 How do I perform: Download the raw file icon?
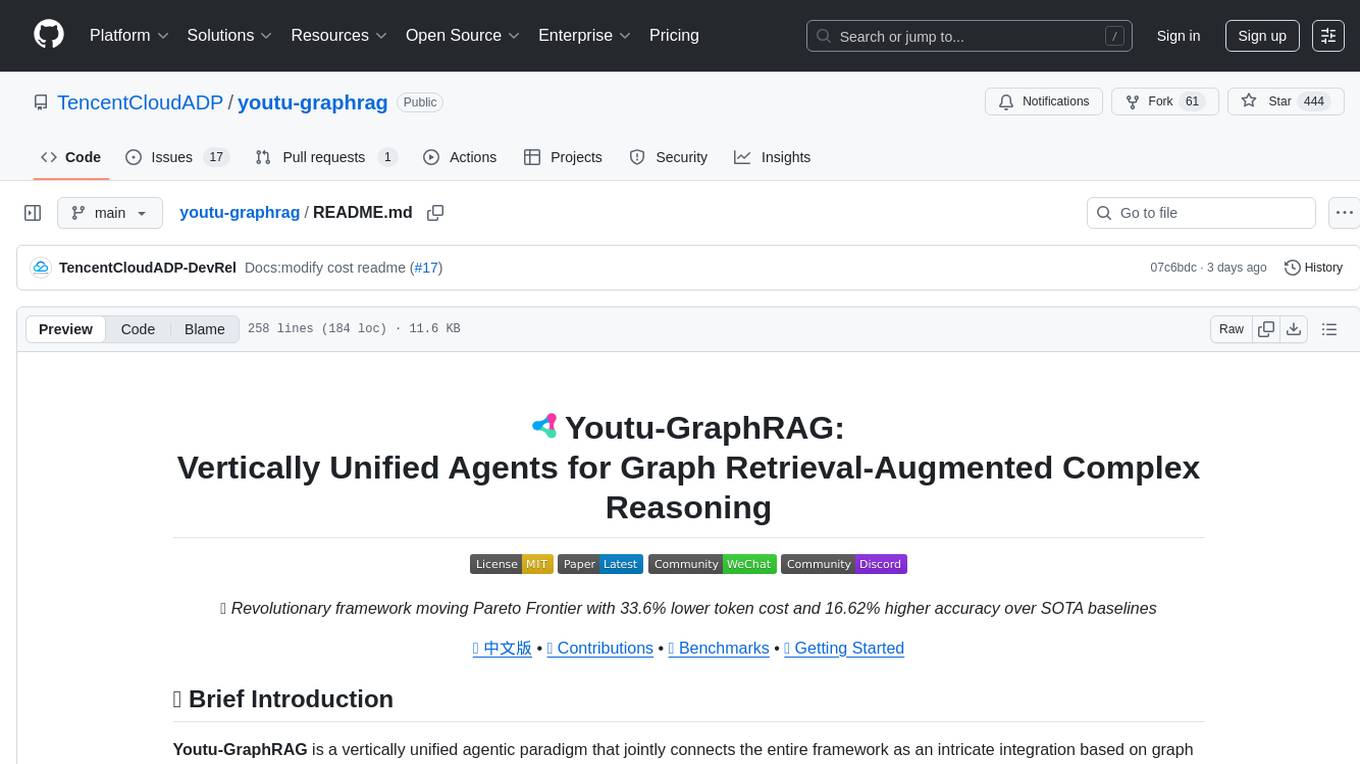[x=1294, y=329]
